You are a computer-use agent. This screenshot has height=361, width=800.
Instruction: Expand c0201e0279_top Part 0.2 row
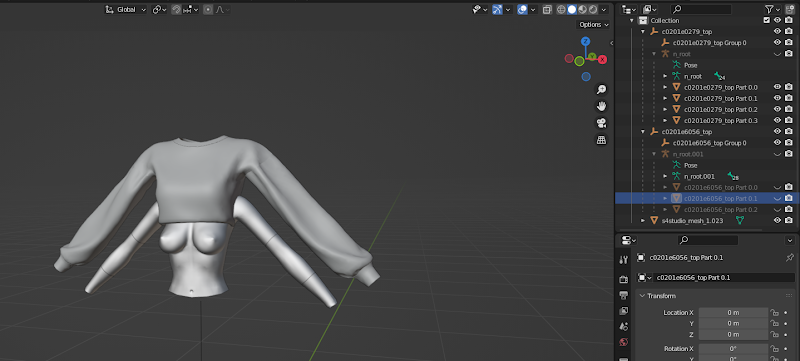click(665, 110)
